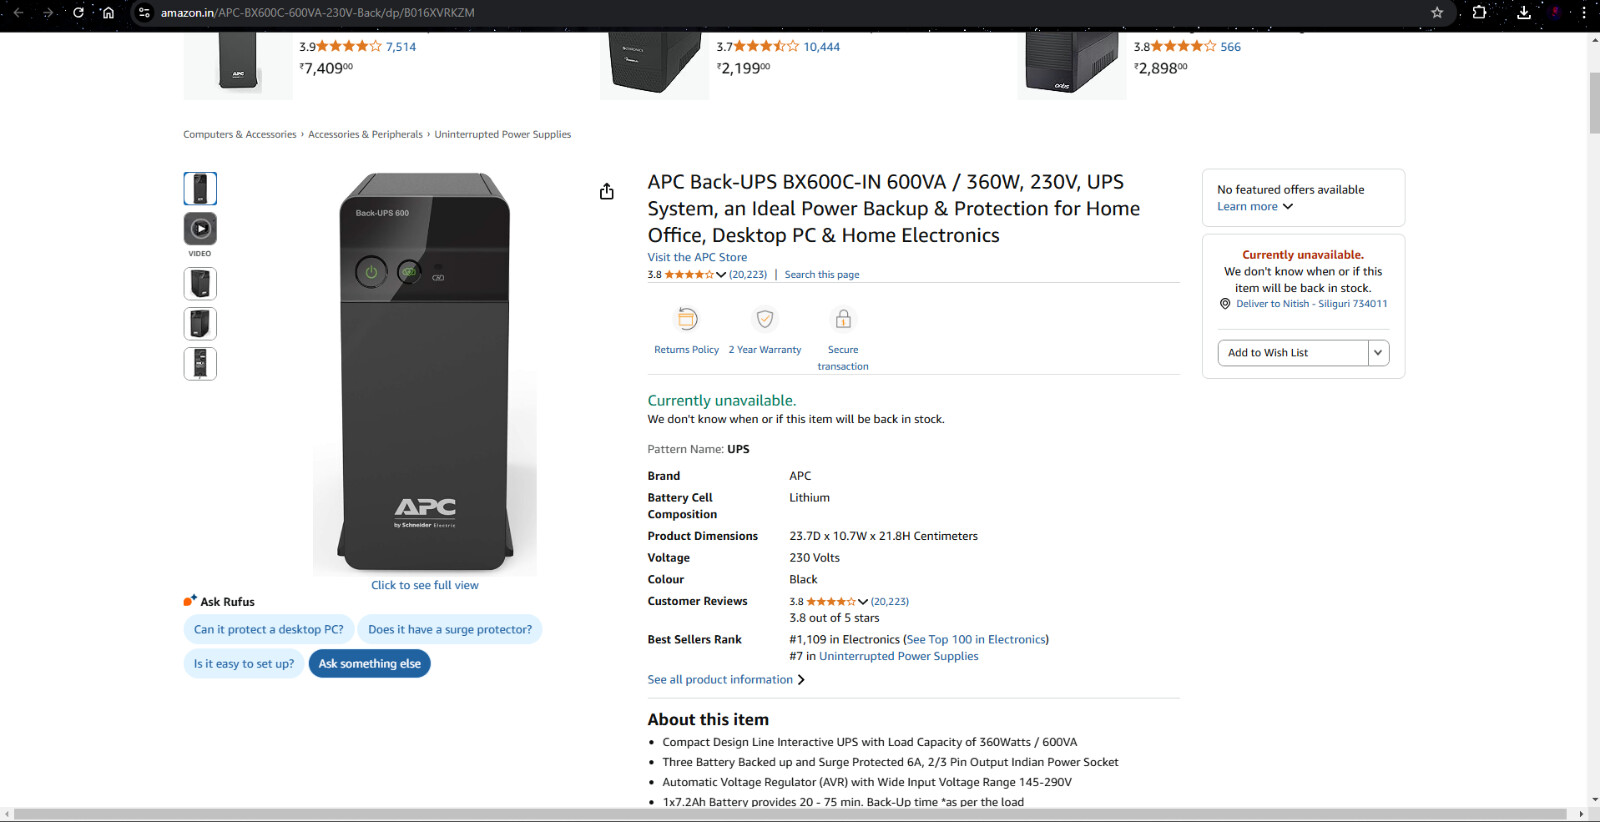The height and width of the screenshot is (822, 1600).
Task: Expand the Customer Reviews rating chevron
Action: coord(863,602)
